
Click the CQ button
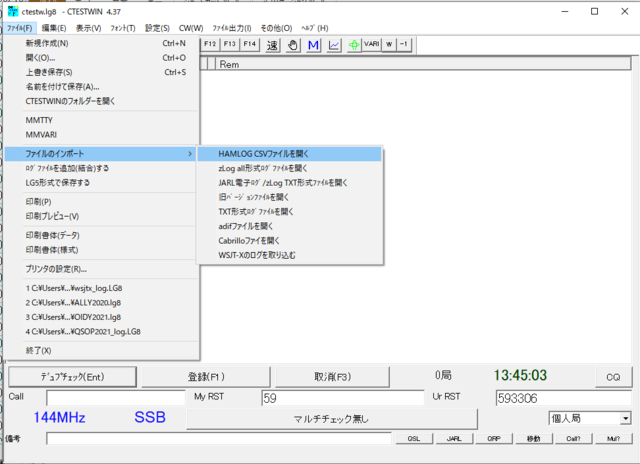(613, 377)
